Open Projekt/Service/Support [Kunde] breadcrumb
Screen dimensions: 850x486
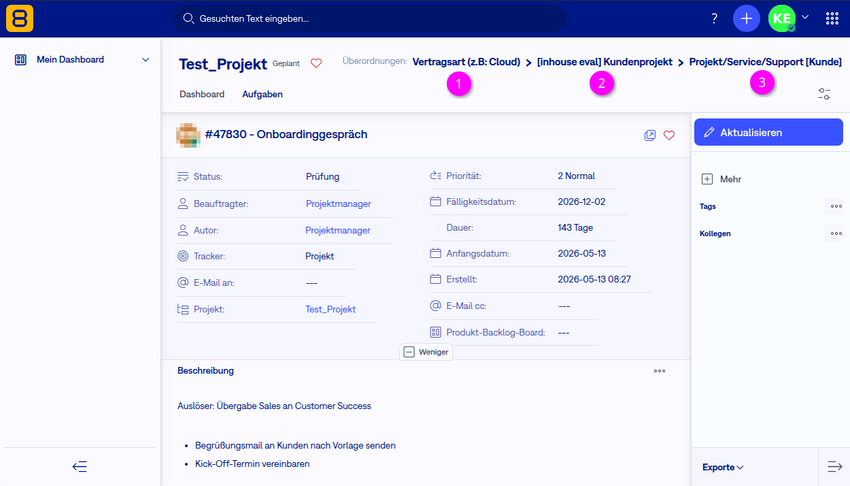click(765, 62)
